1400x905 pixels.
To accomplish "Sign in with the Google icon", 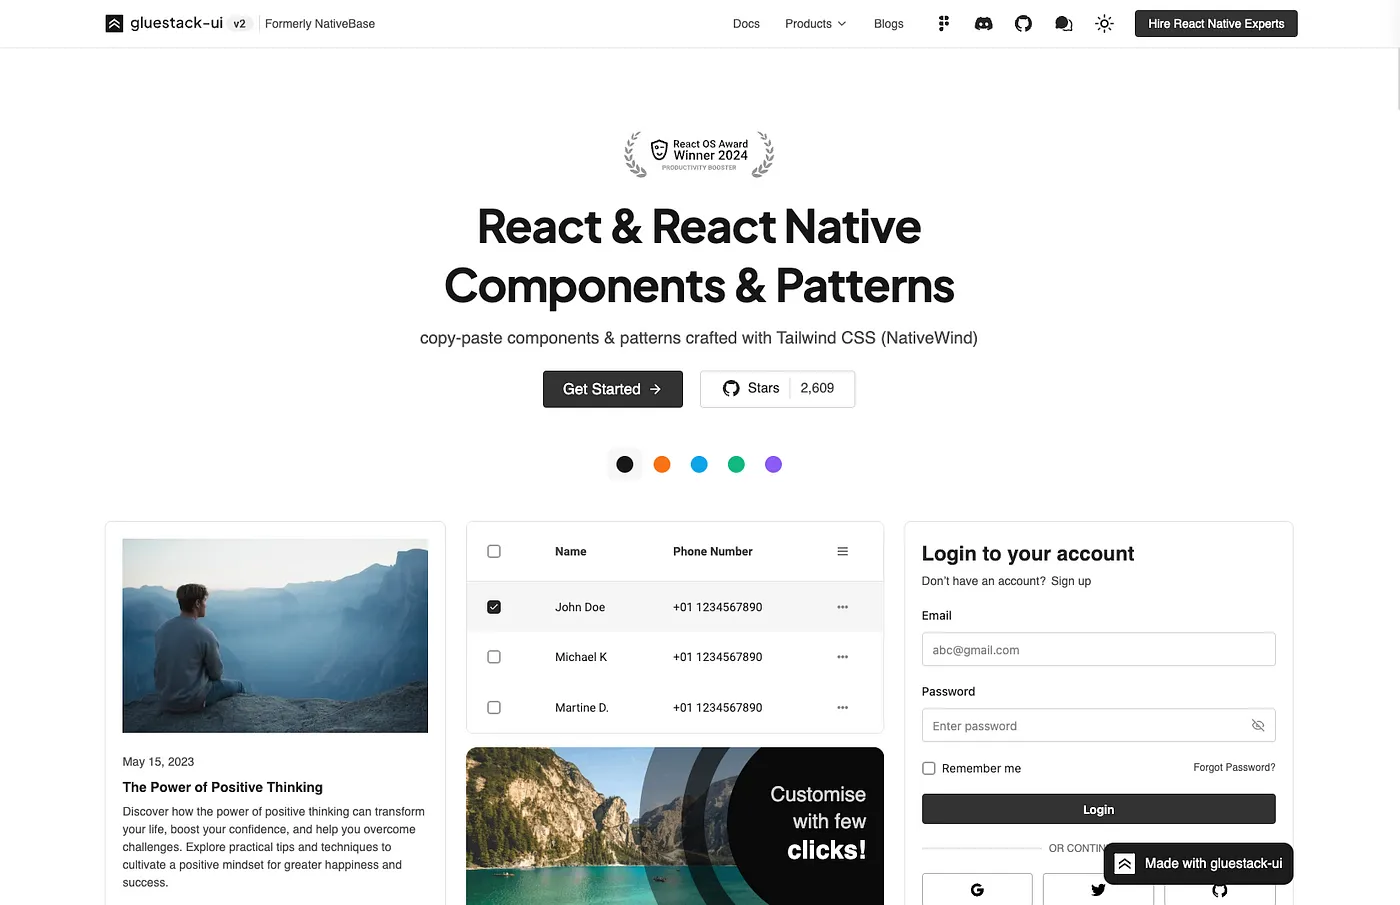I will pyautogui.click(x=977, y=889).
